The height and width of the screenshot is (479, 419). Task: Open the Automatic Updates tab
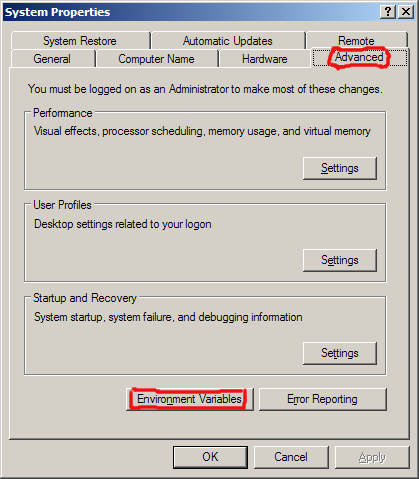[x=228, y=41]
